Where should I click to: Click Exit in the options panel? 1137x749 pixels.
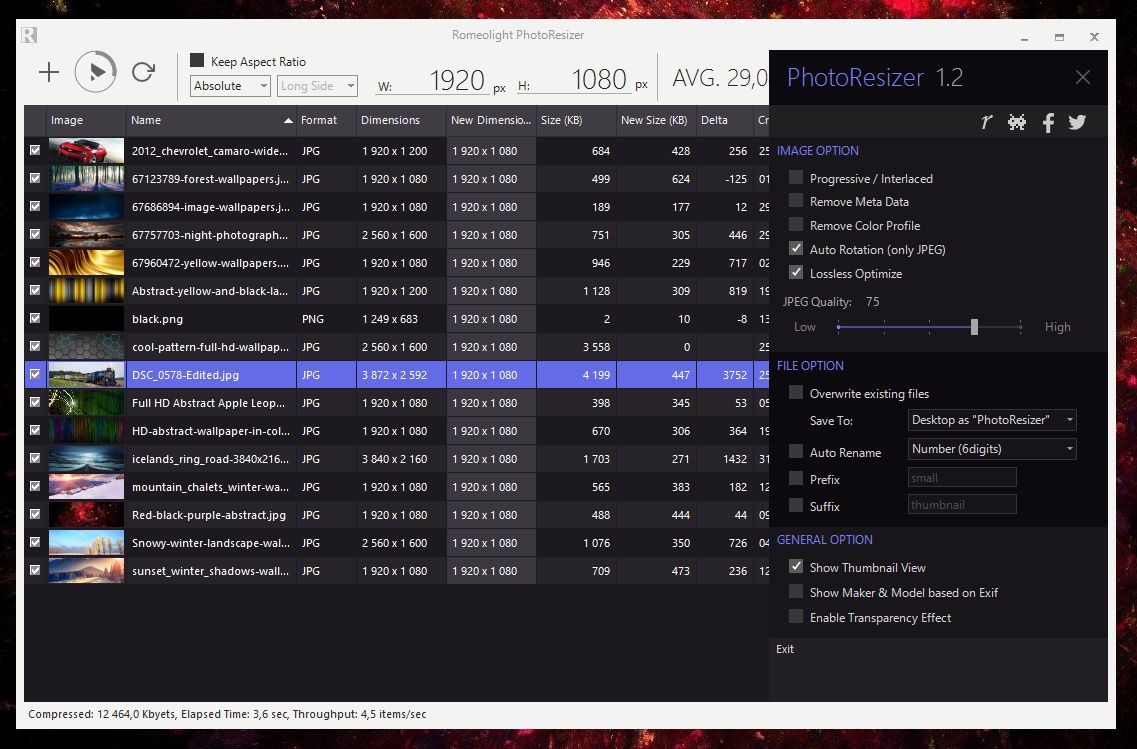point(785,649)
